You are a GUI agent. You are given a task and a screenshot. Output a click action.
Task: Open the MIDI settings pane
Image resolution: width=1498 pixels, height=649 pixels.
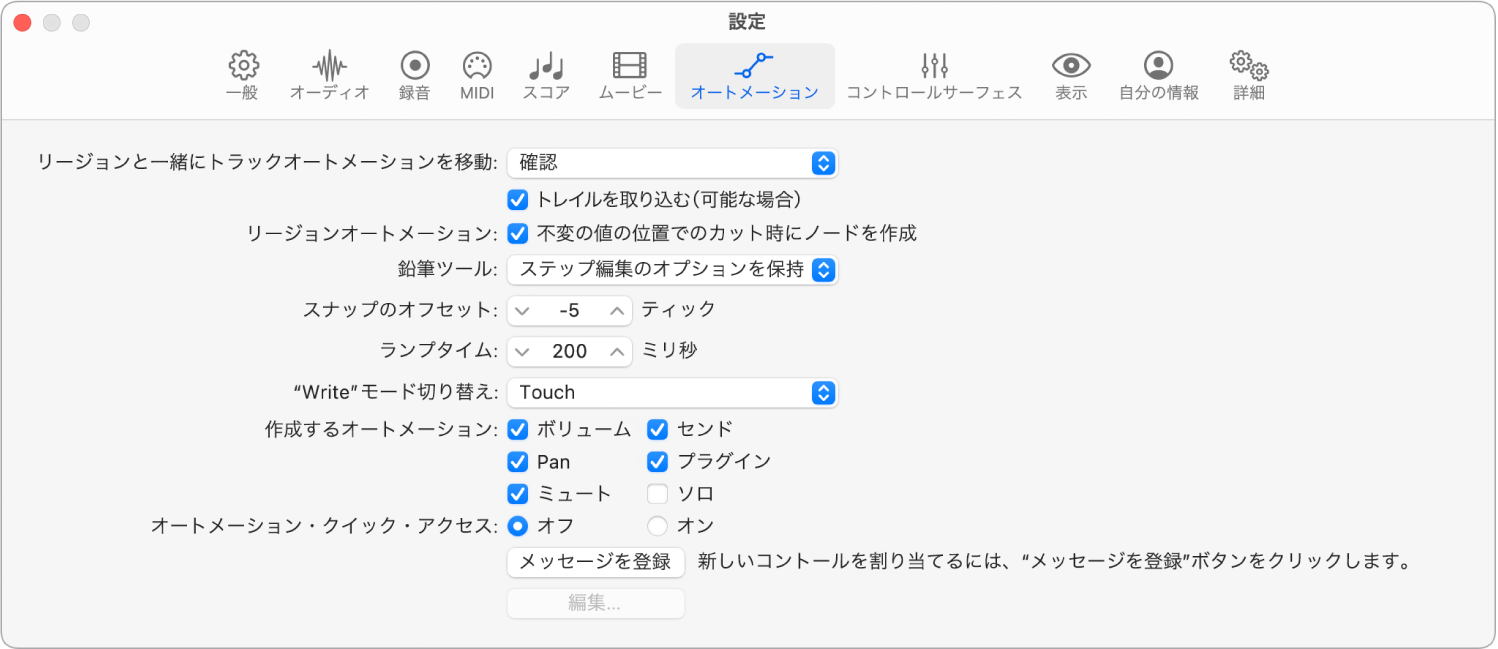[x=477, y=75]
